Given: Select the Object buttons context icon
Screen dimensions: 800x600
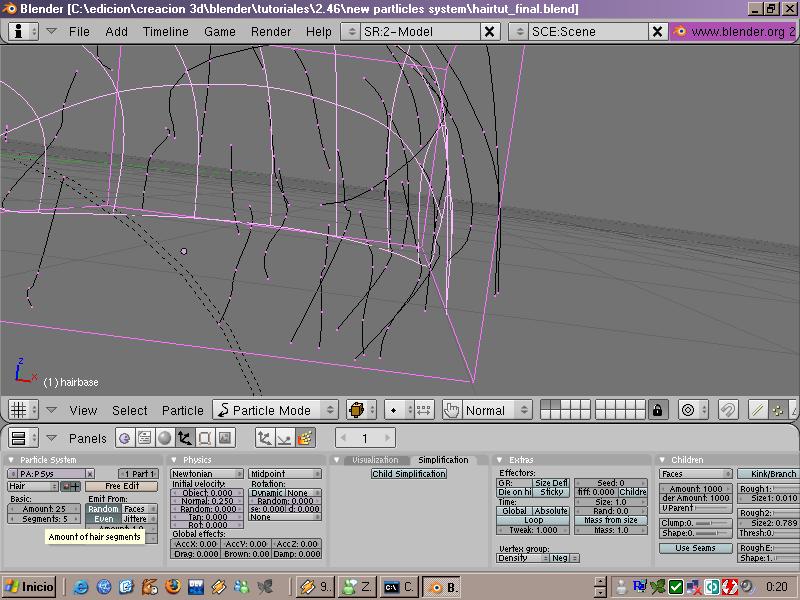Looking at the screenshot, I should click(184, 438).
